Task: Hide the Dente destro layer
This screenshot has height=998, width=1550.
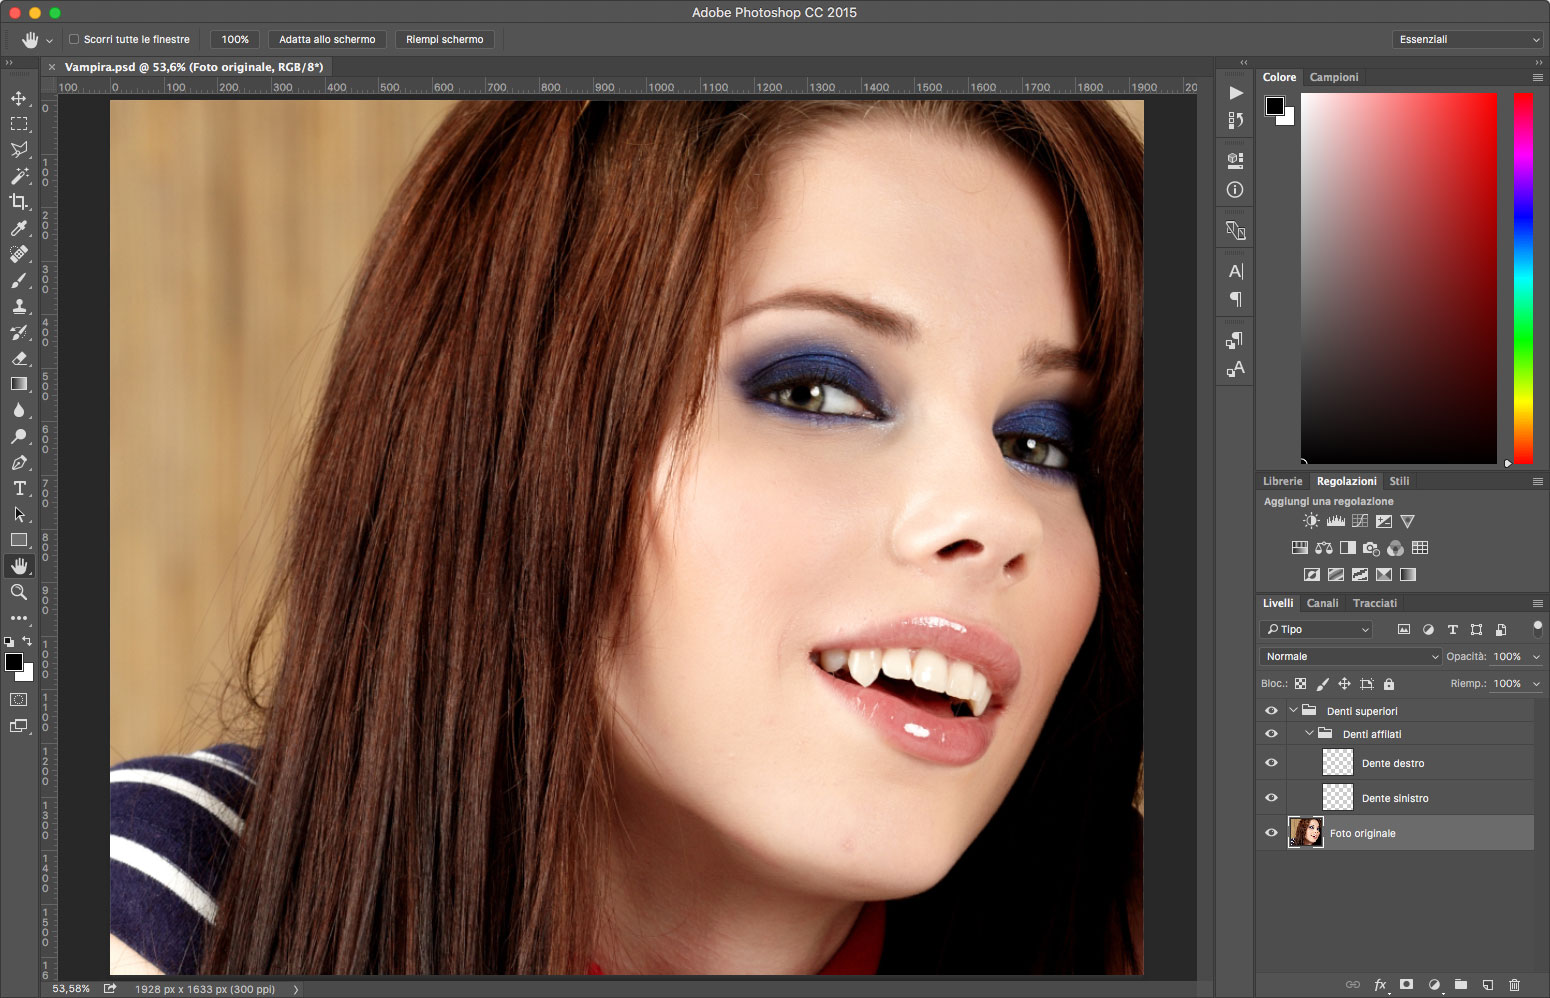Action: [x=1271, y=763]
